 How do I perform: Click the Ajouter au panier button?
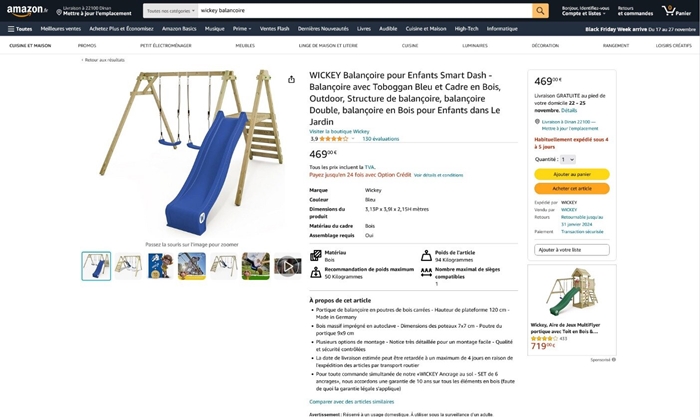point(572,174)
